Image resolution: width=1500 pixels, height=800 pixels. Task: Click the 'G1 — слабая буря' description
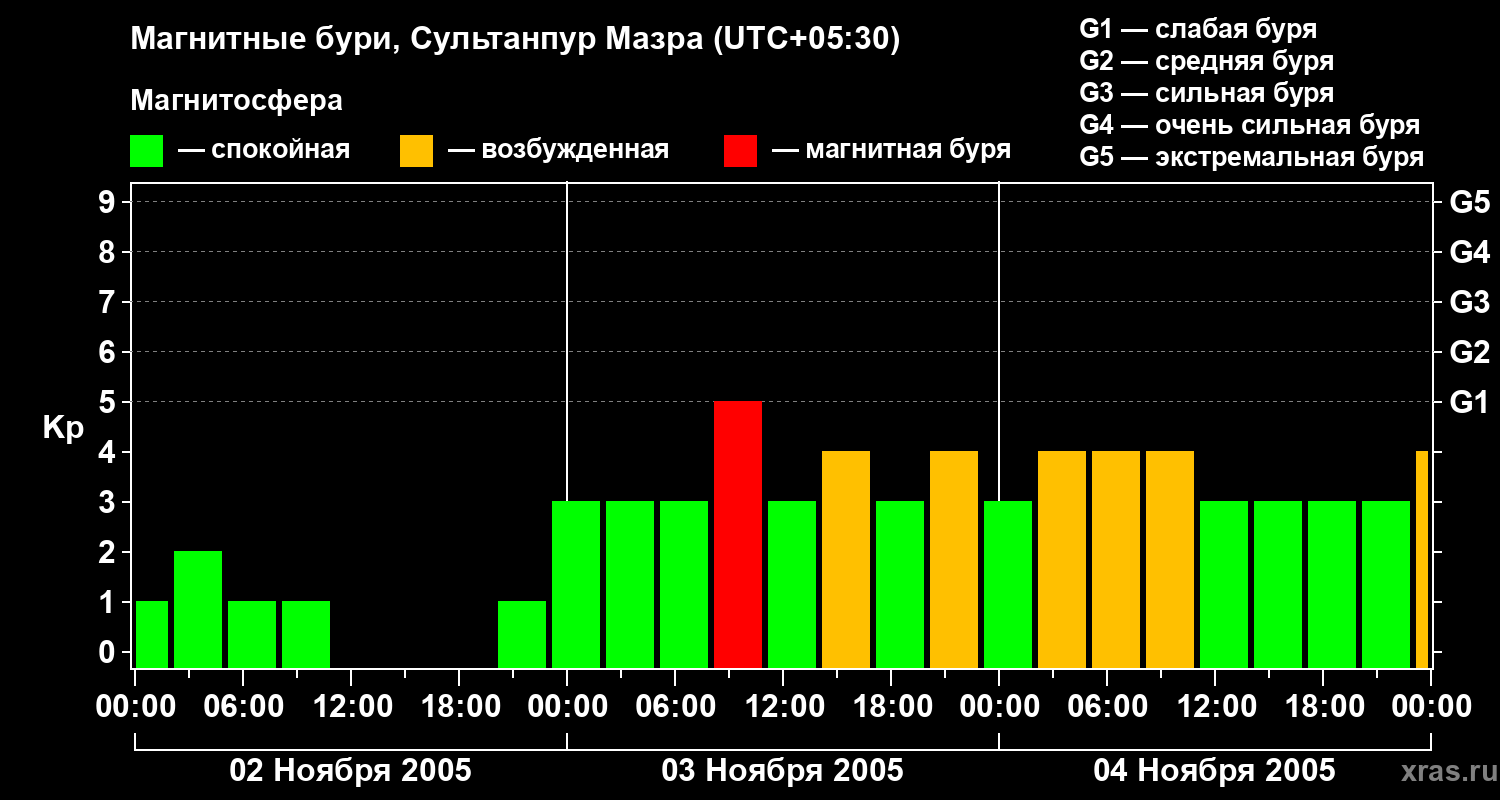pyautogui.click(x=1199, y=29)
